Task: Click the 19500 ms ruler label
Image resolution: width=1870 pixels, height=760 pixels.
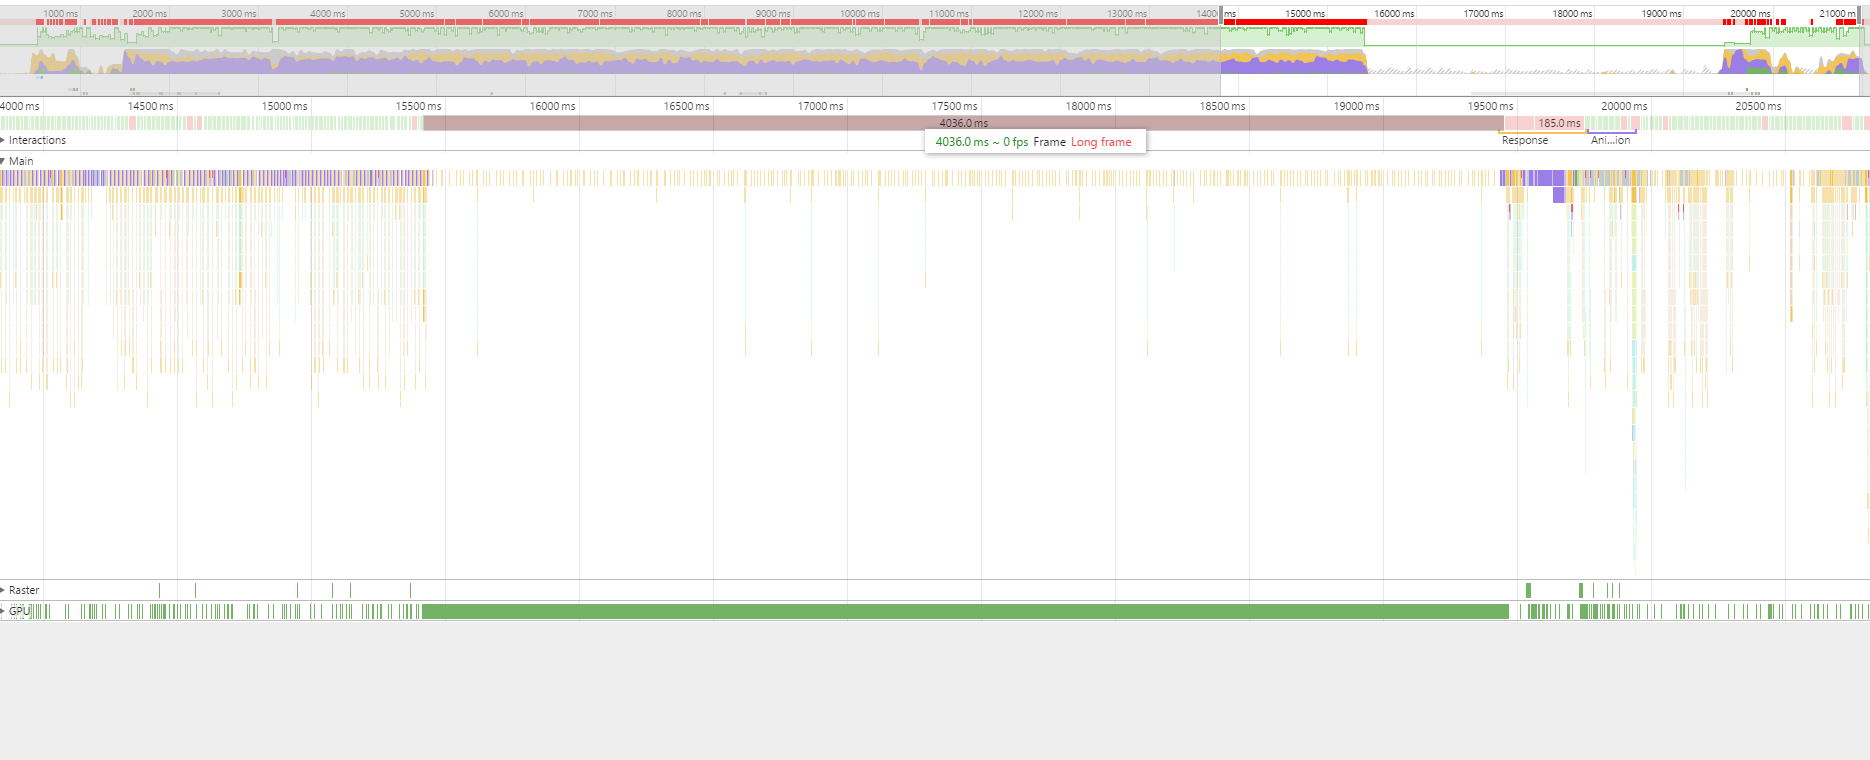Action: click(x=1491, y=106)
